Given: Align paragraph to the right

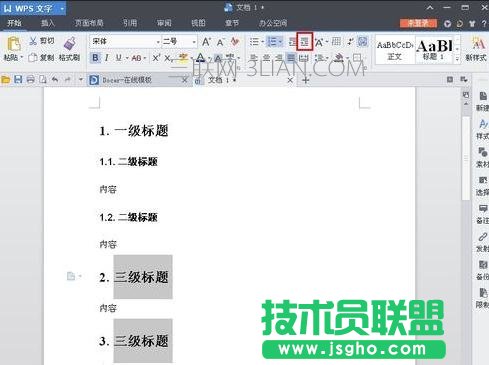Looking at the screenshot, I should pyautogui.click(x=279, y=58).
